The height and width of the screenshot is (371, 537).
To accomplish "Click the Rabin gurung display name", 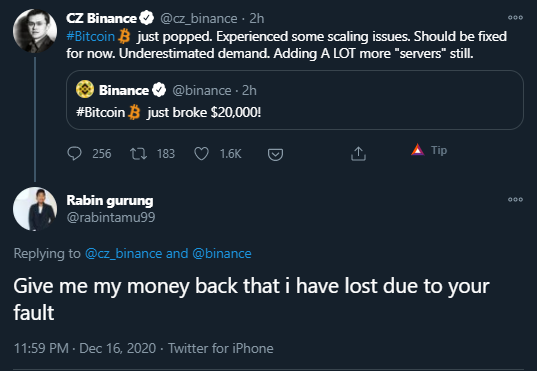I will coord(110,201).
